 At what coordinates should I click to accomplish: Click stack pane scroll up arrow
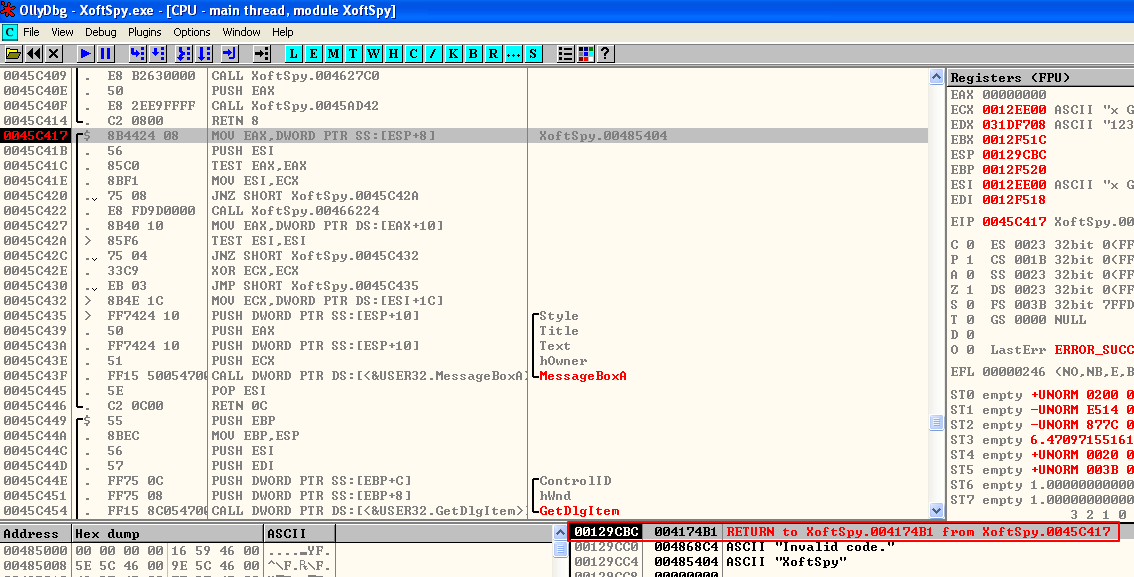click(x=560, y=532)
